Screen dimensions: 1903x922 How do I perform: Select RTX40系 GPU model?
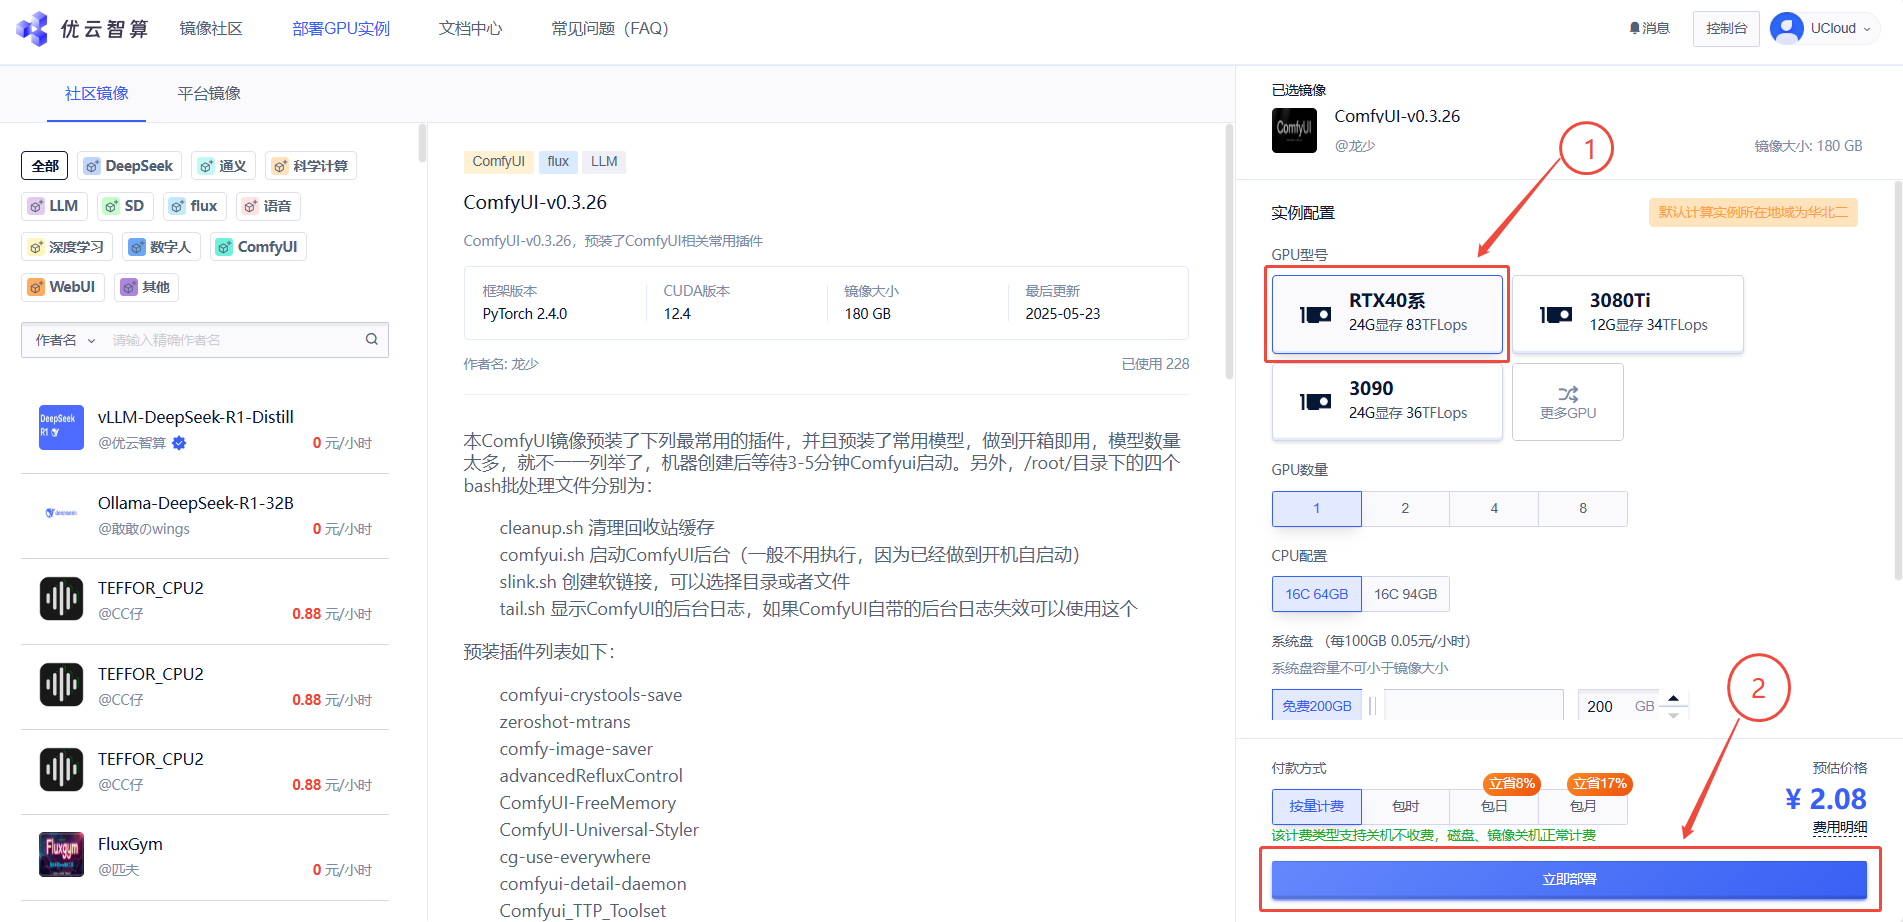point(1387,314)
